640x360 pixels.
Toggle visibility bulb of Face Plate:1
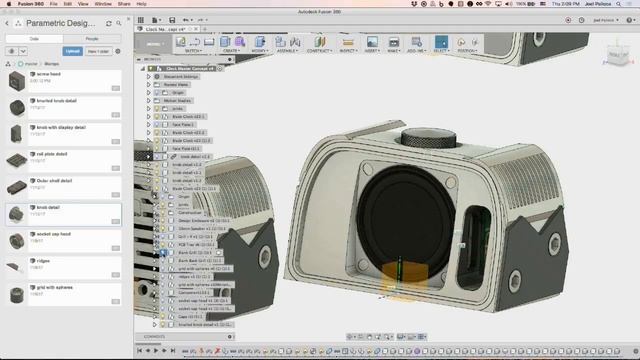tap(157, 124)
